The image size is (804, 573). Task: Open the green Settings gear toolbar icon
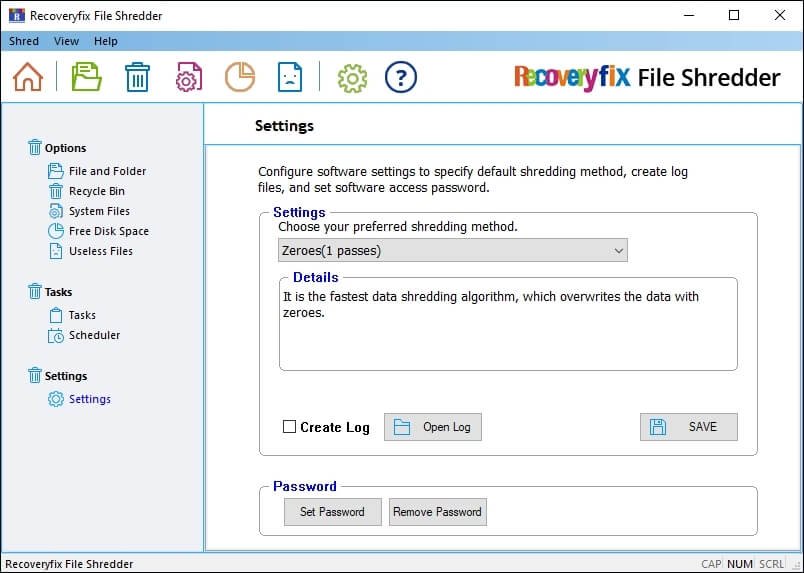[352, 77]
